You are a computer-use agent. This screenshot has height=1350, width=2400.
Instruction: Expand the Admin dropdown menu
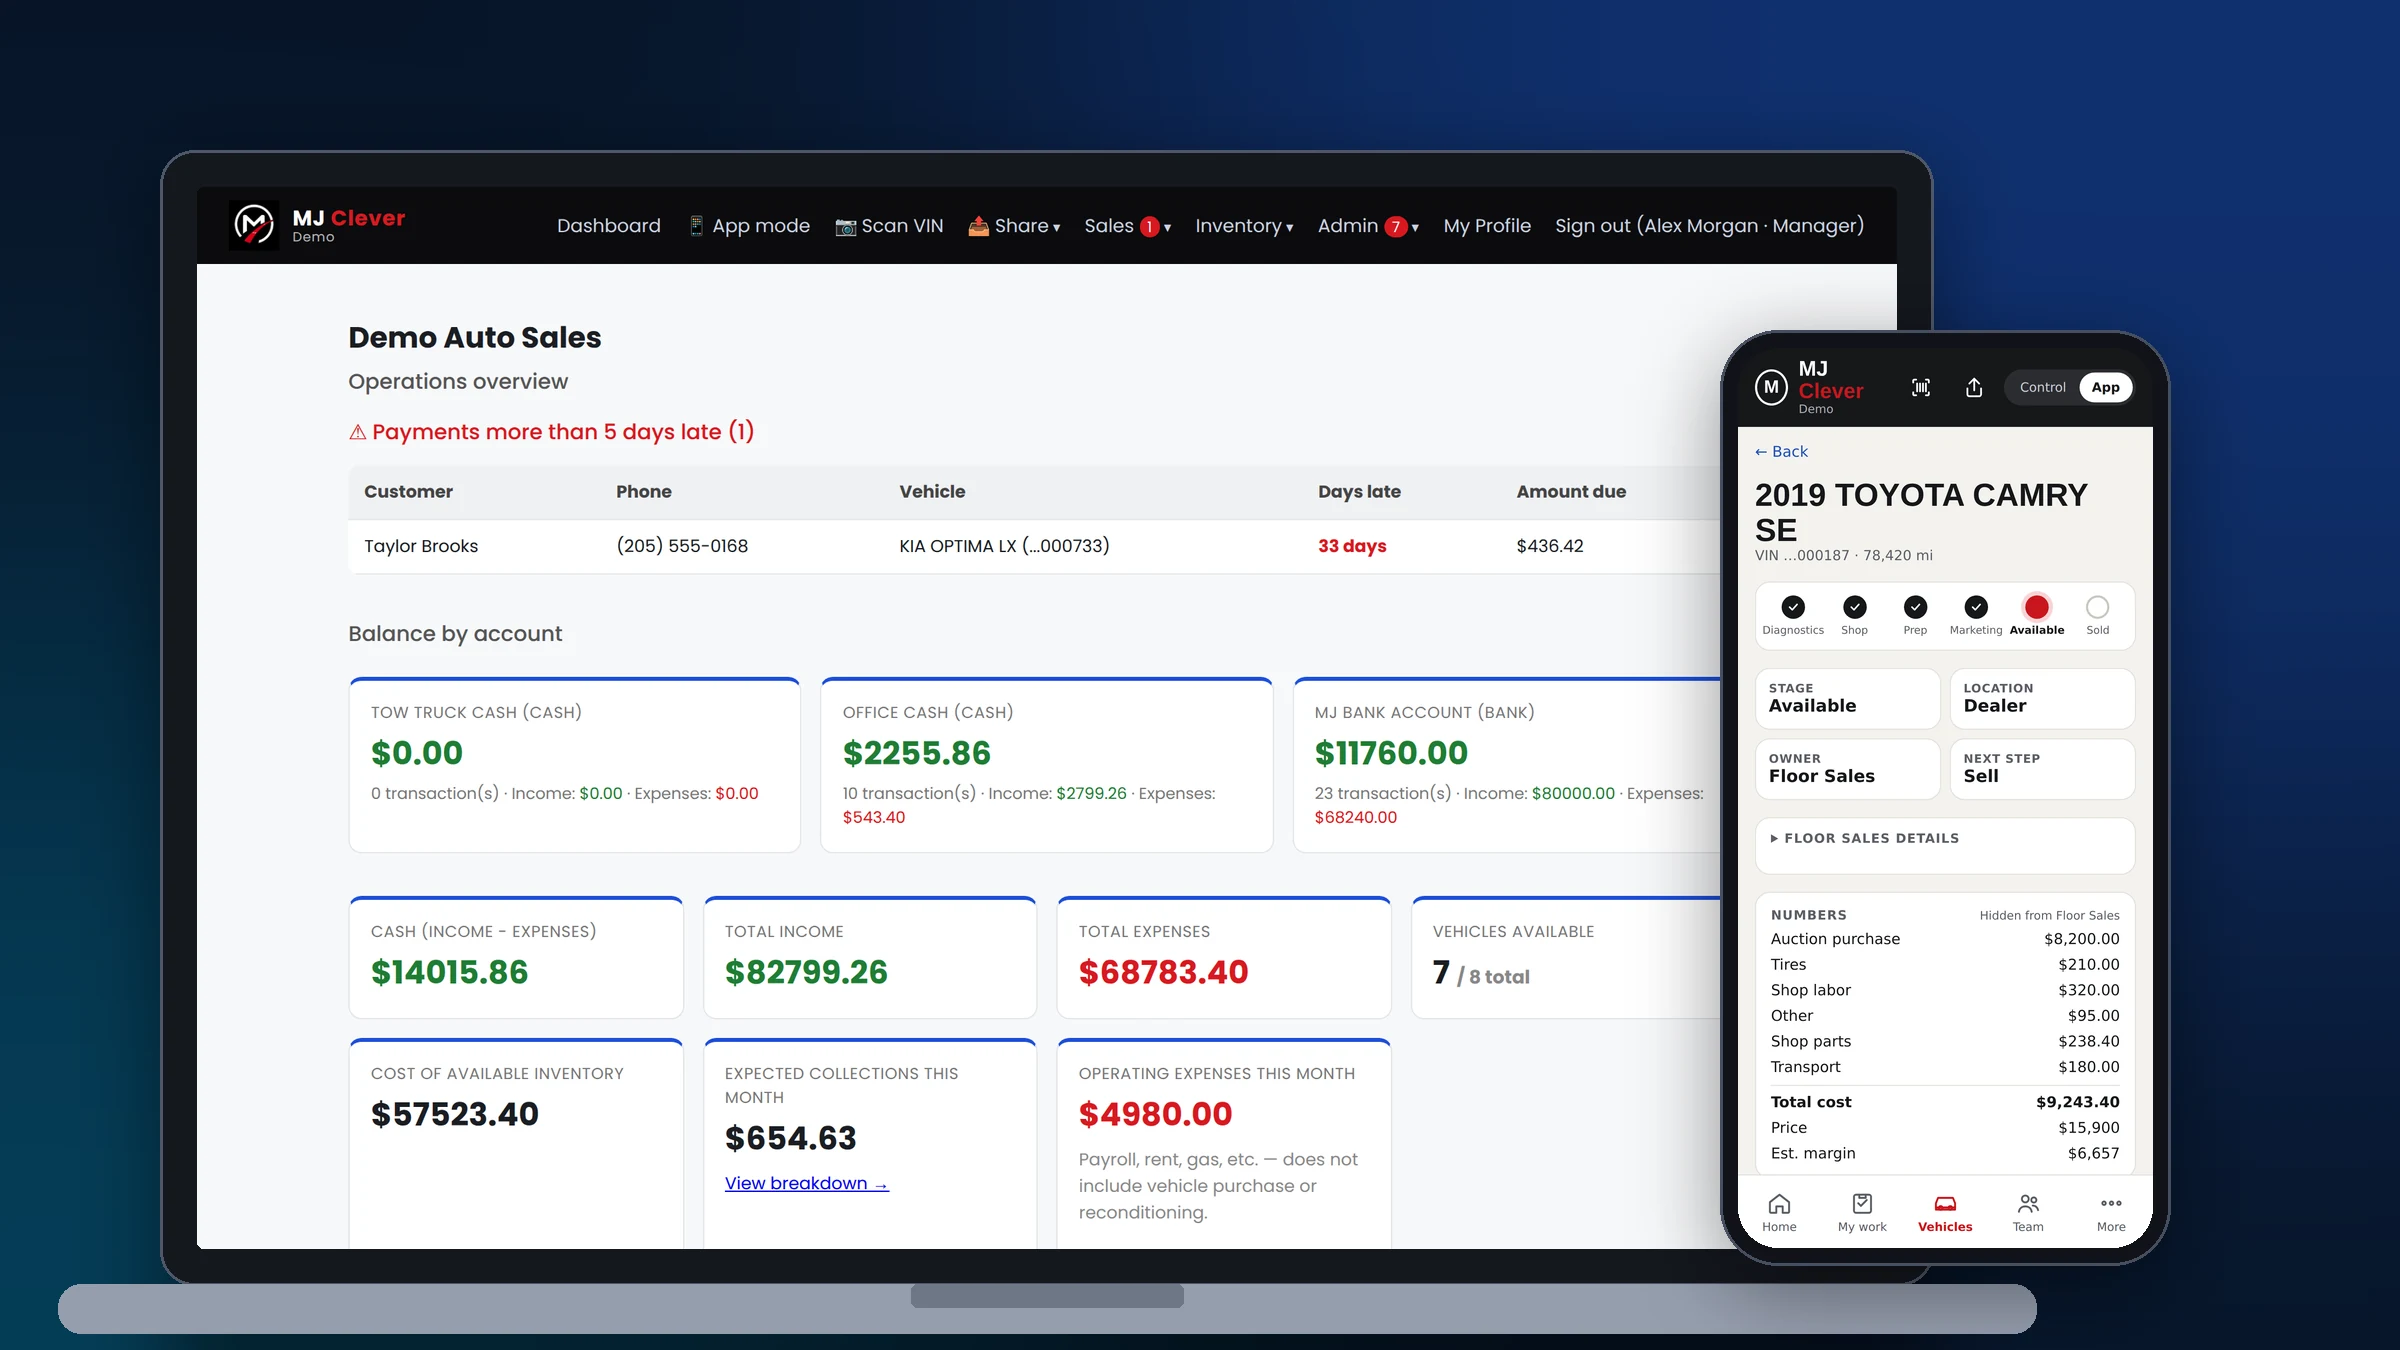click(1368, 226)
